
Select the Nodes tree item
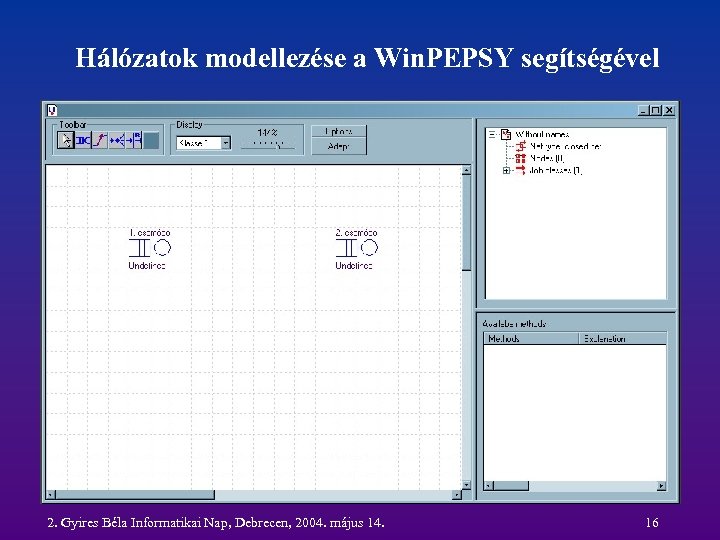tap(547, 158)
